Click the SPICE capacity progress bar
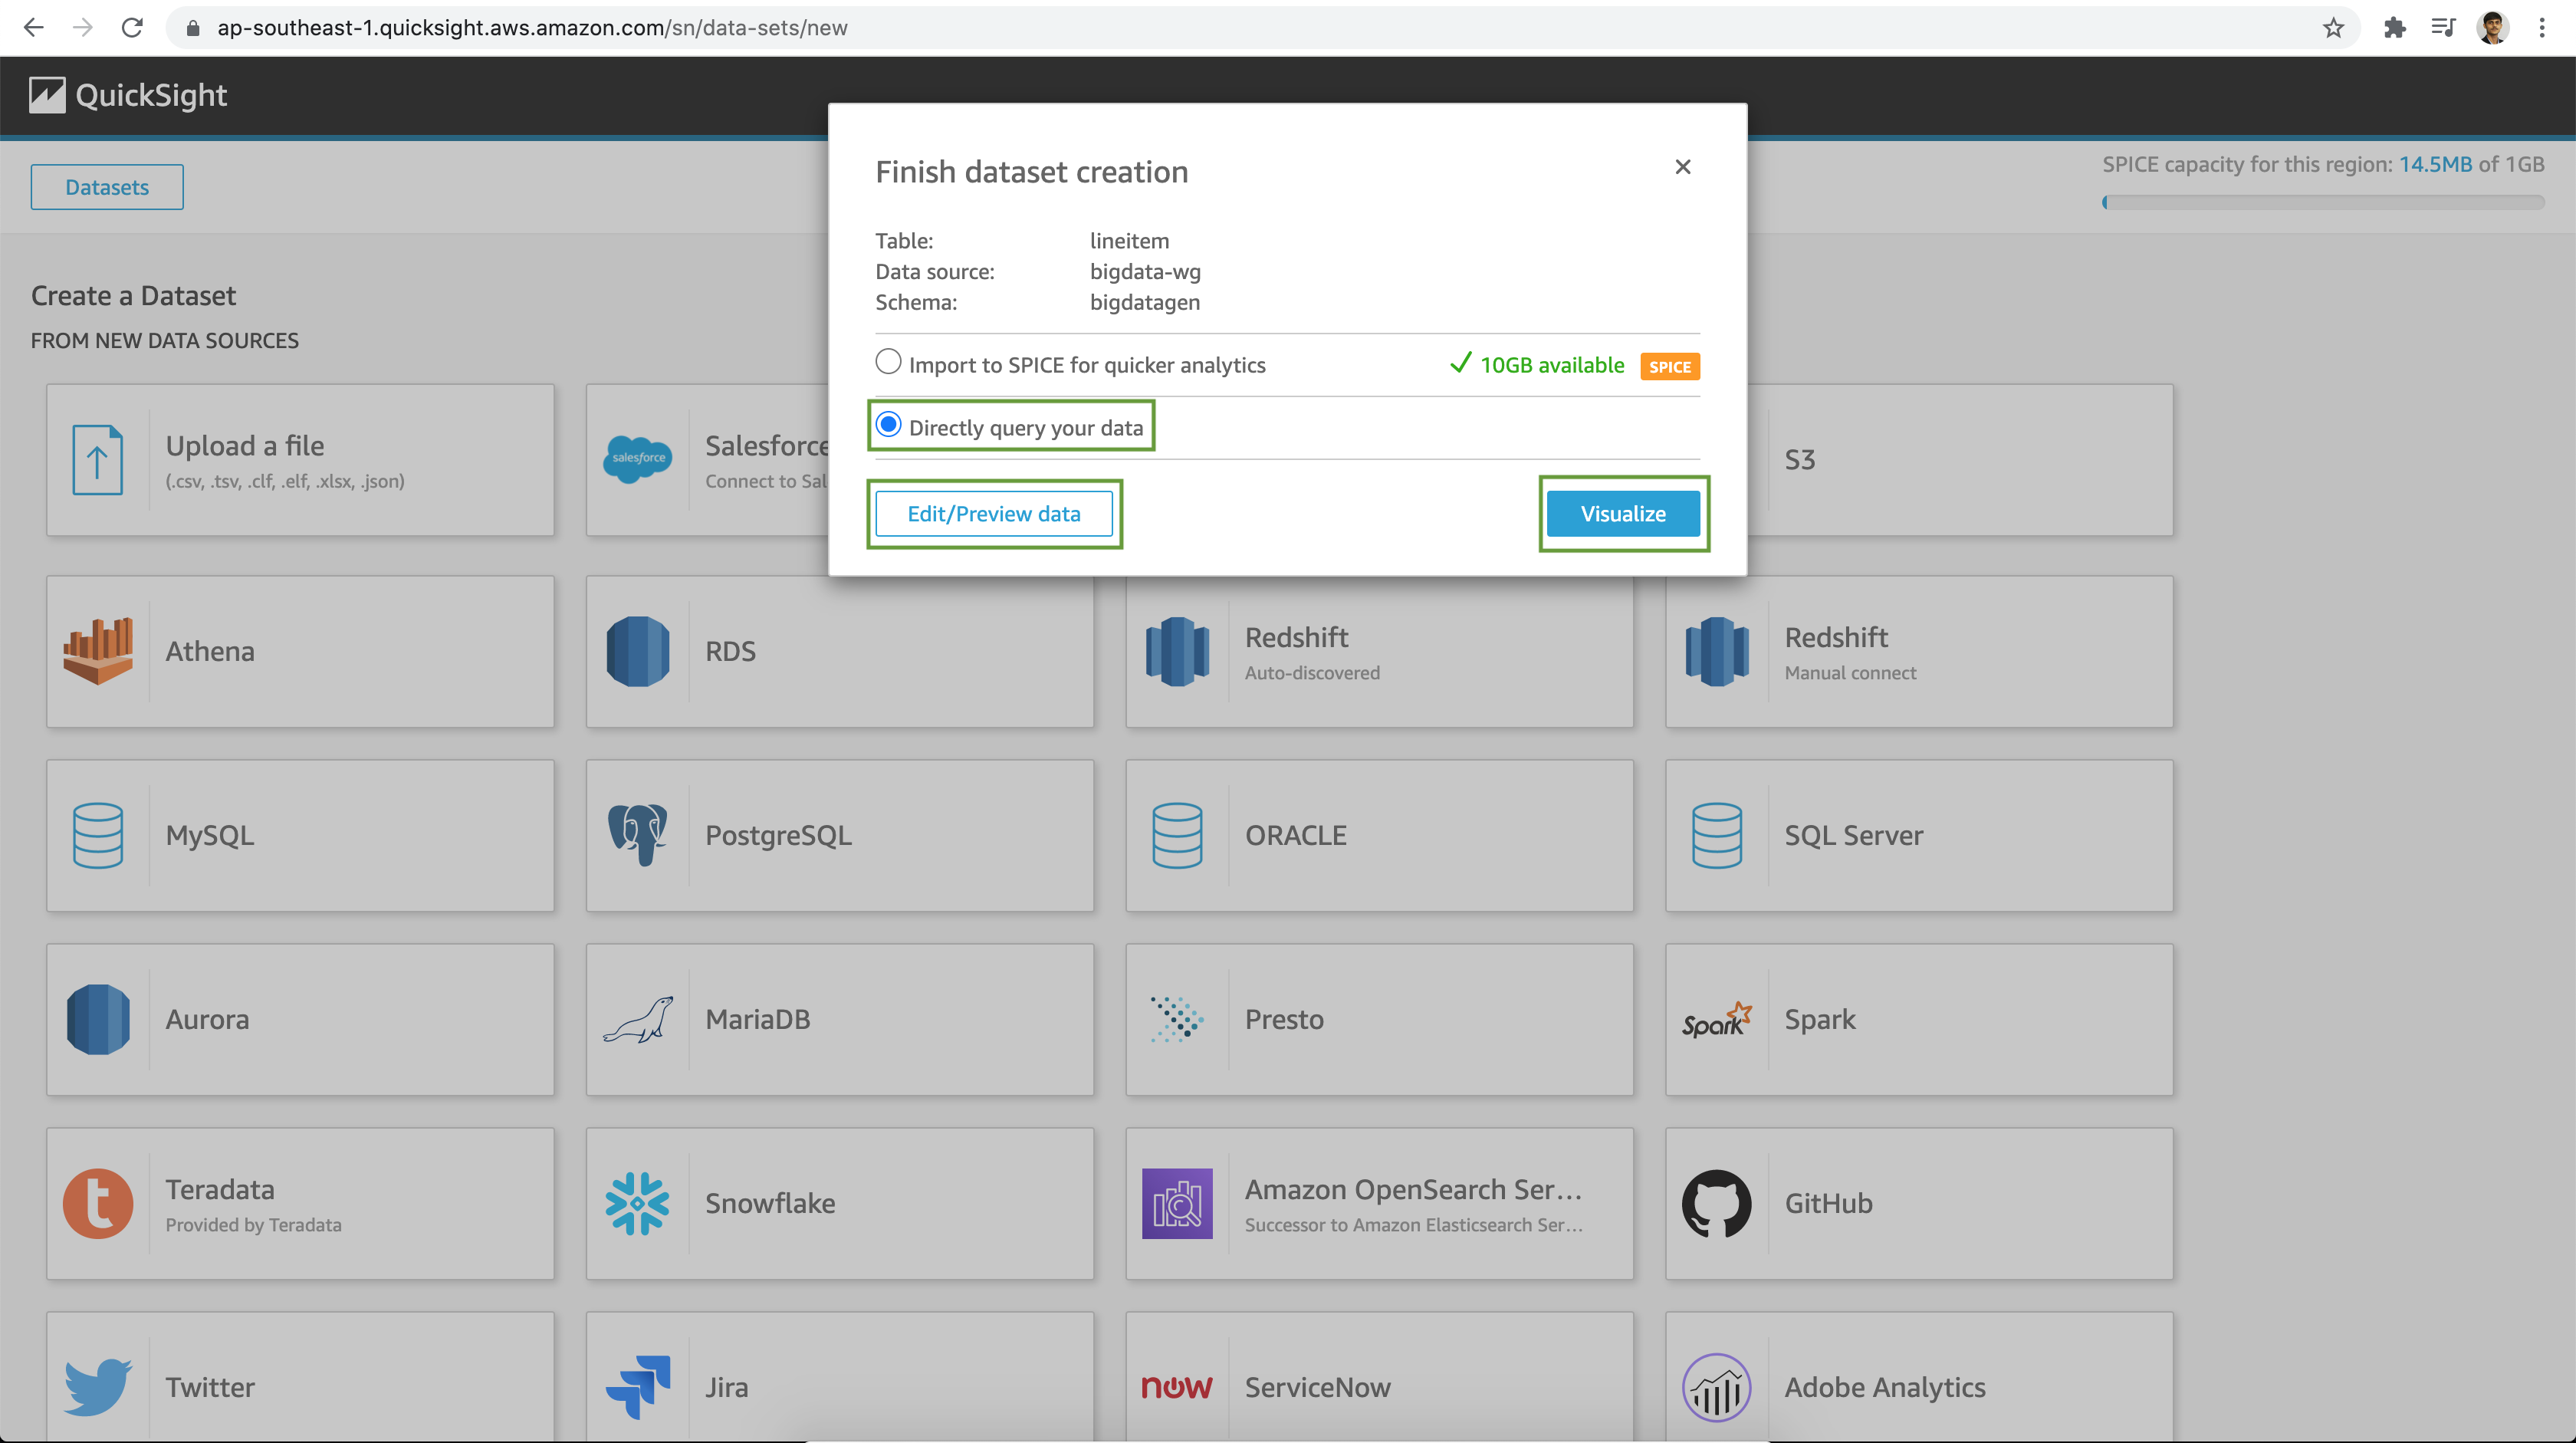 pyautogui.click(x=2323, y=202)
